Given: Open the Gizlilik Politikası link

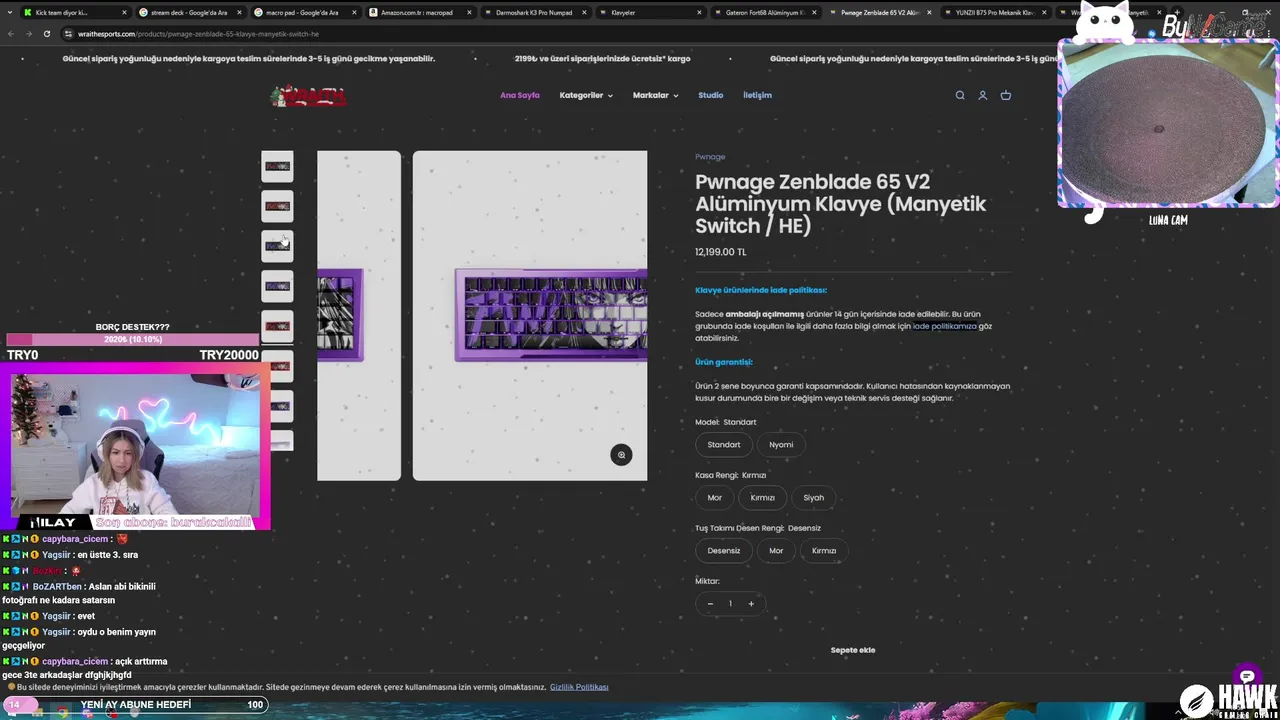Looking at the screenshot, I should 579,687.
